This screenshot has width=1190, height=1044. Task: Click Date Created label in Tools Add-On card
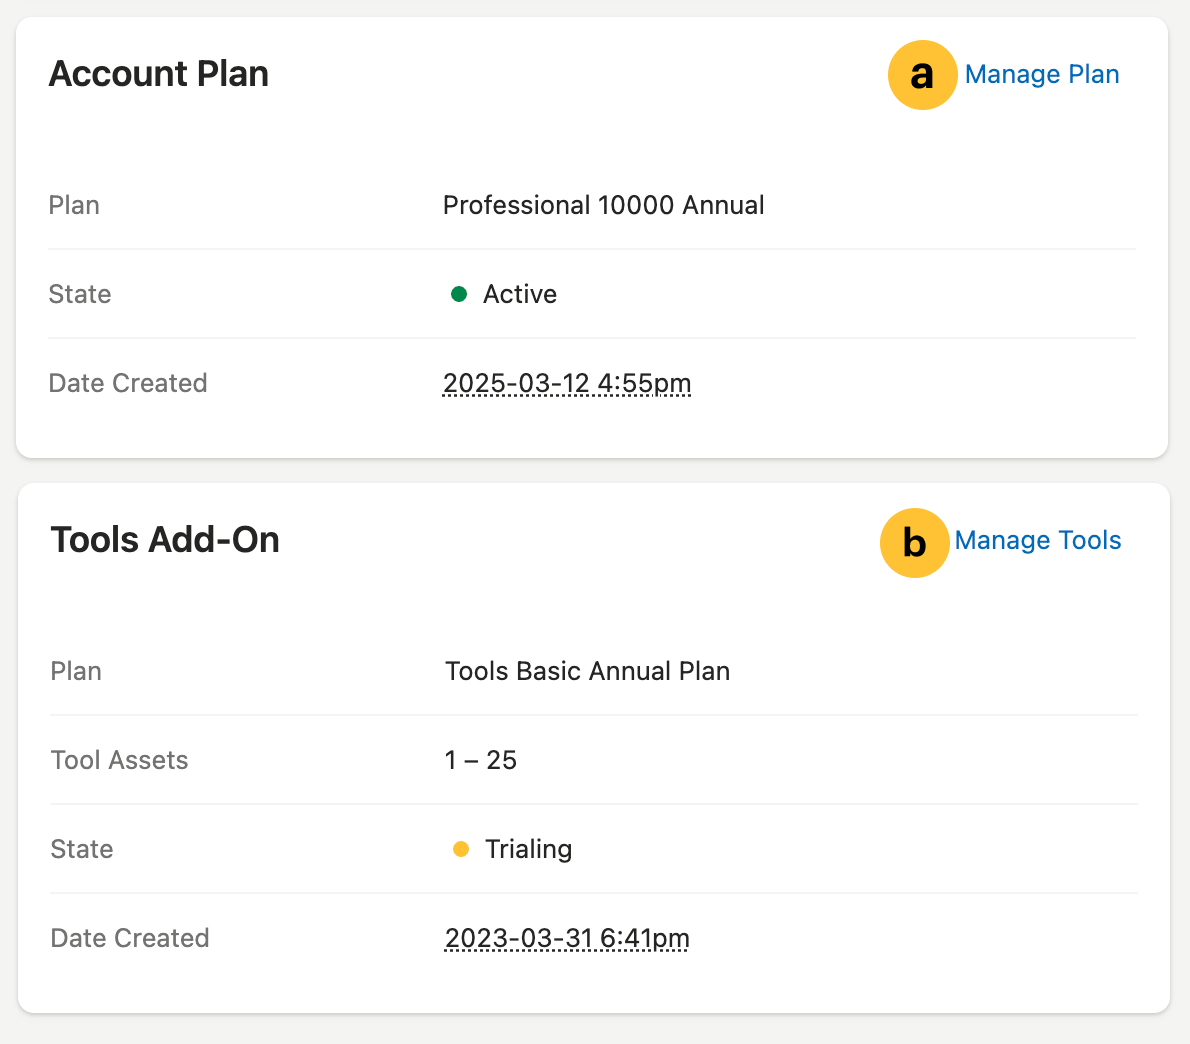(x=130, y=938)
